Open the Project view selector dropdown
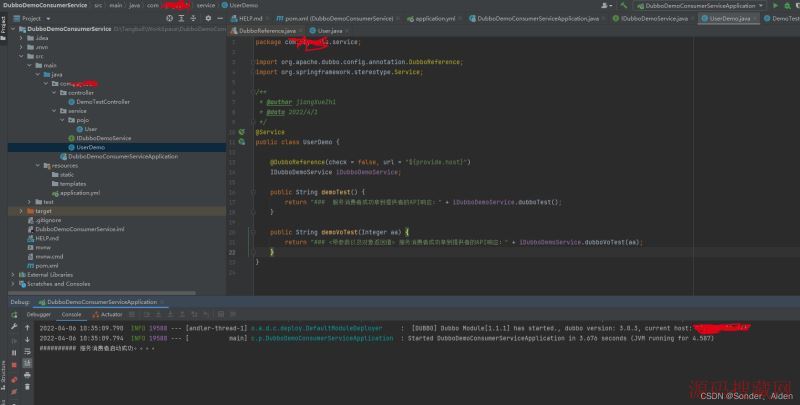 coord(31,18)
